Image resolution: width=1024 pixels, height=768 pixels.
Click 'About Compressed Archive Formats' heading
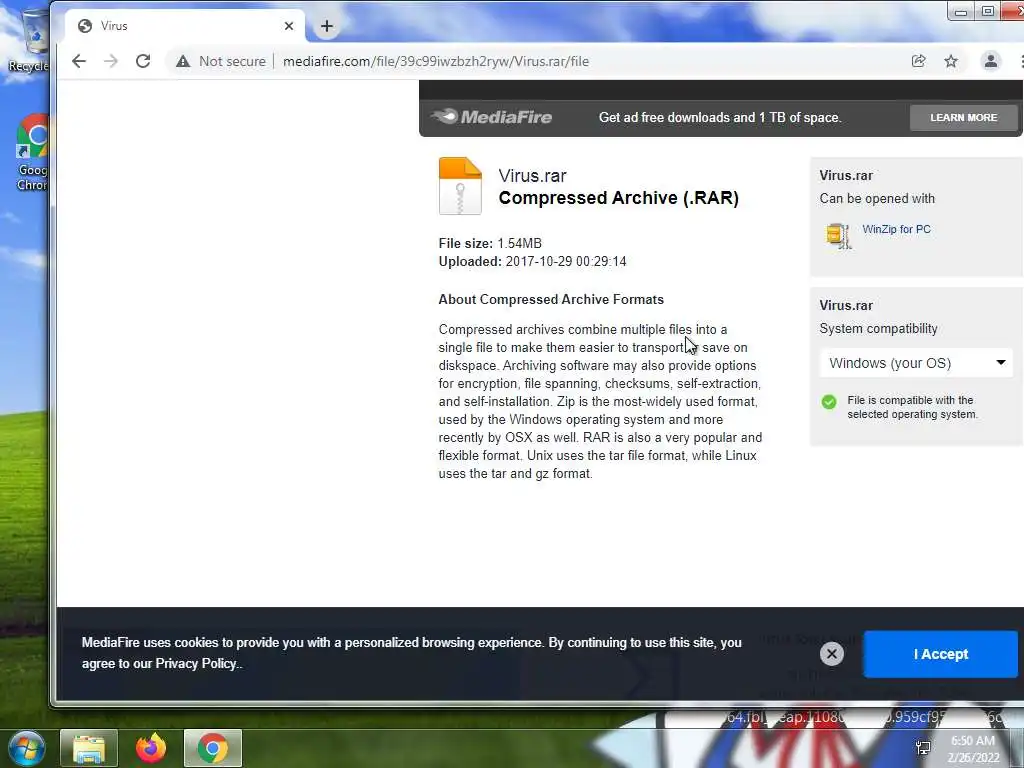551,300
